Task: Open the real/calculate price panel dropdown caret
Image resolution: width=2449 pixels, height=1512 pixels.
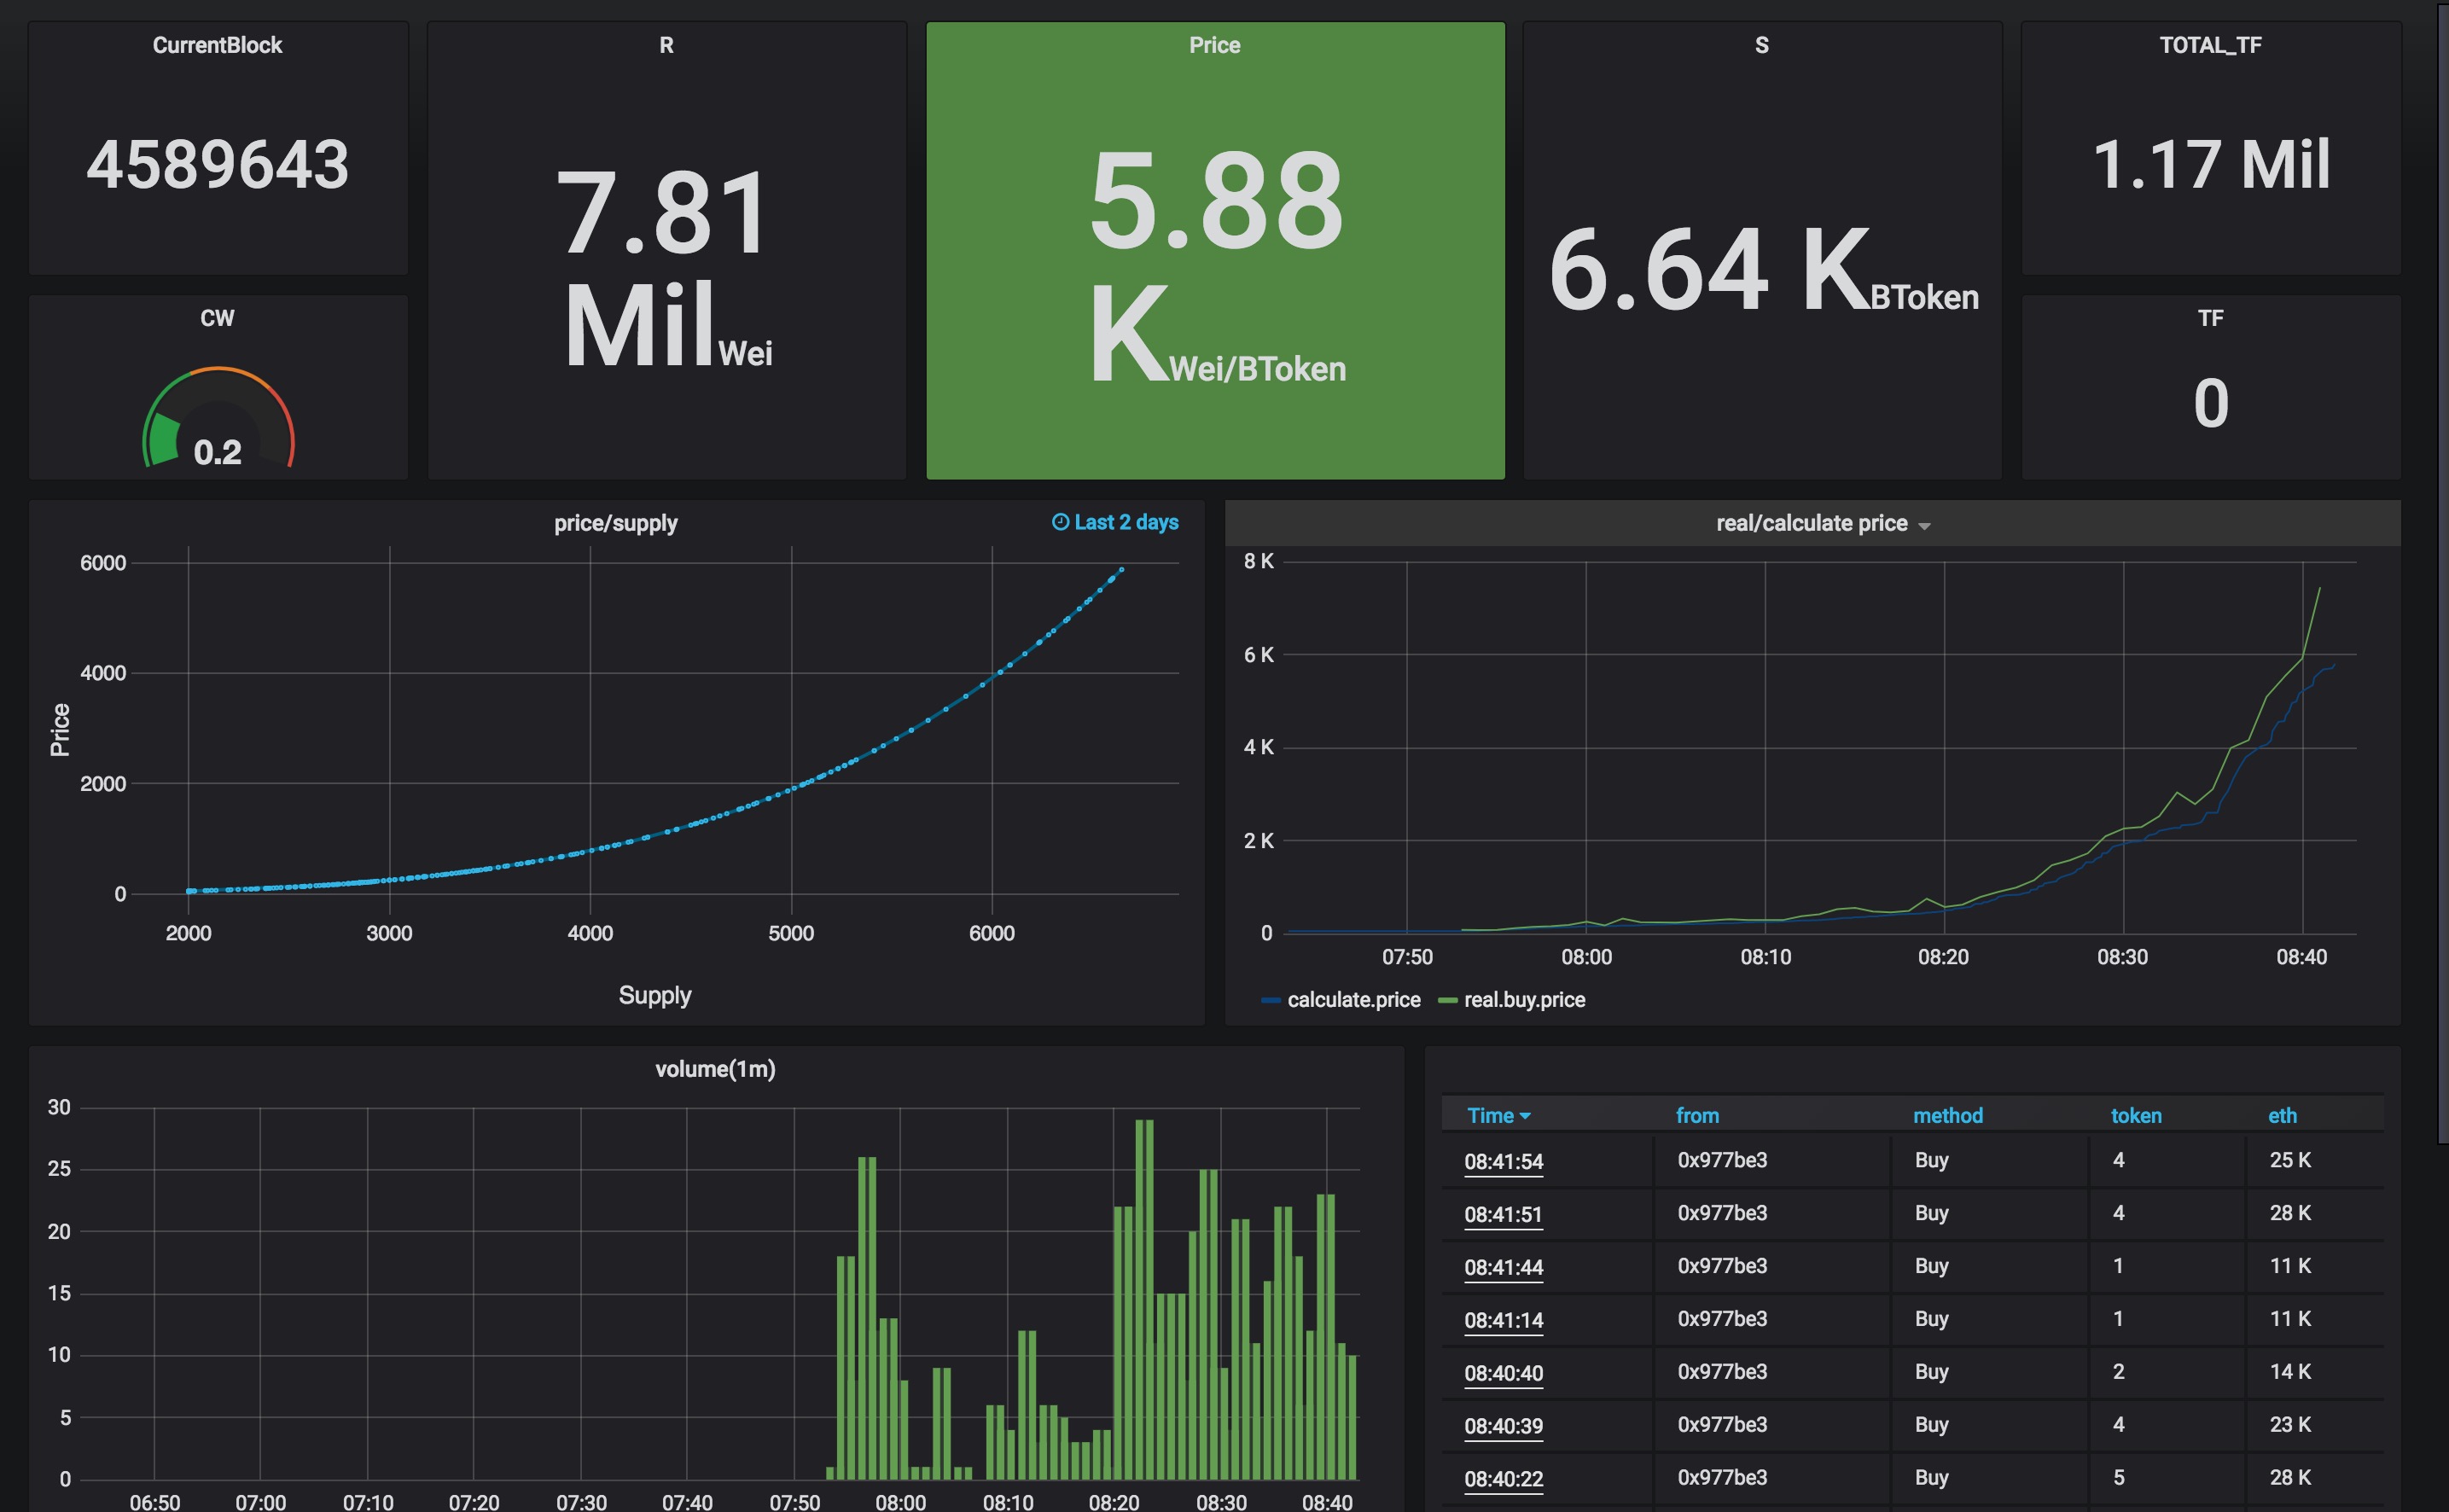Action: [x=1924, y=526]
